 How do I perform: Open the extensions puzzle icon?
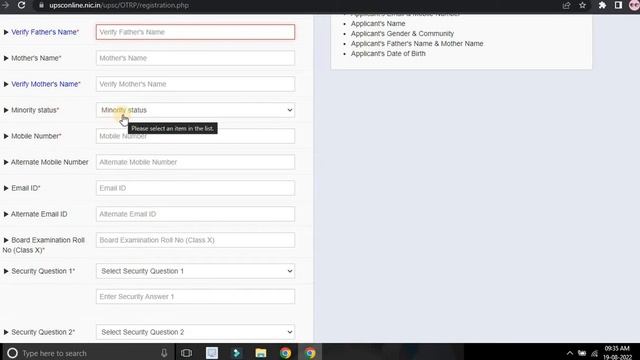click(602, 5)
